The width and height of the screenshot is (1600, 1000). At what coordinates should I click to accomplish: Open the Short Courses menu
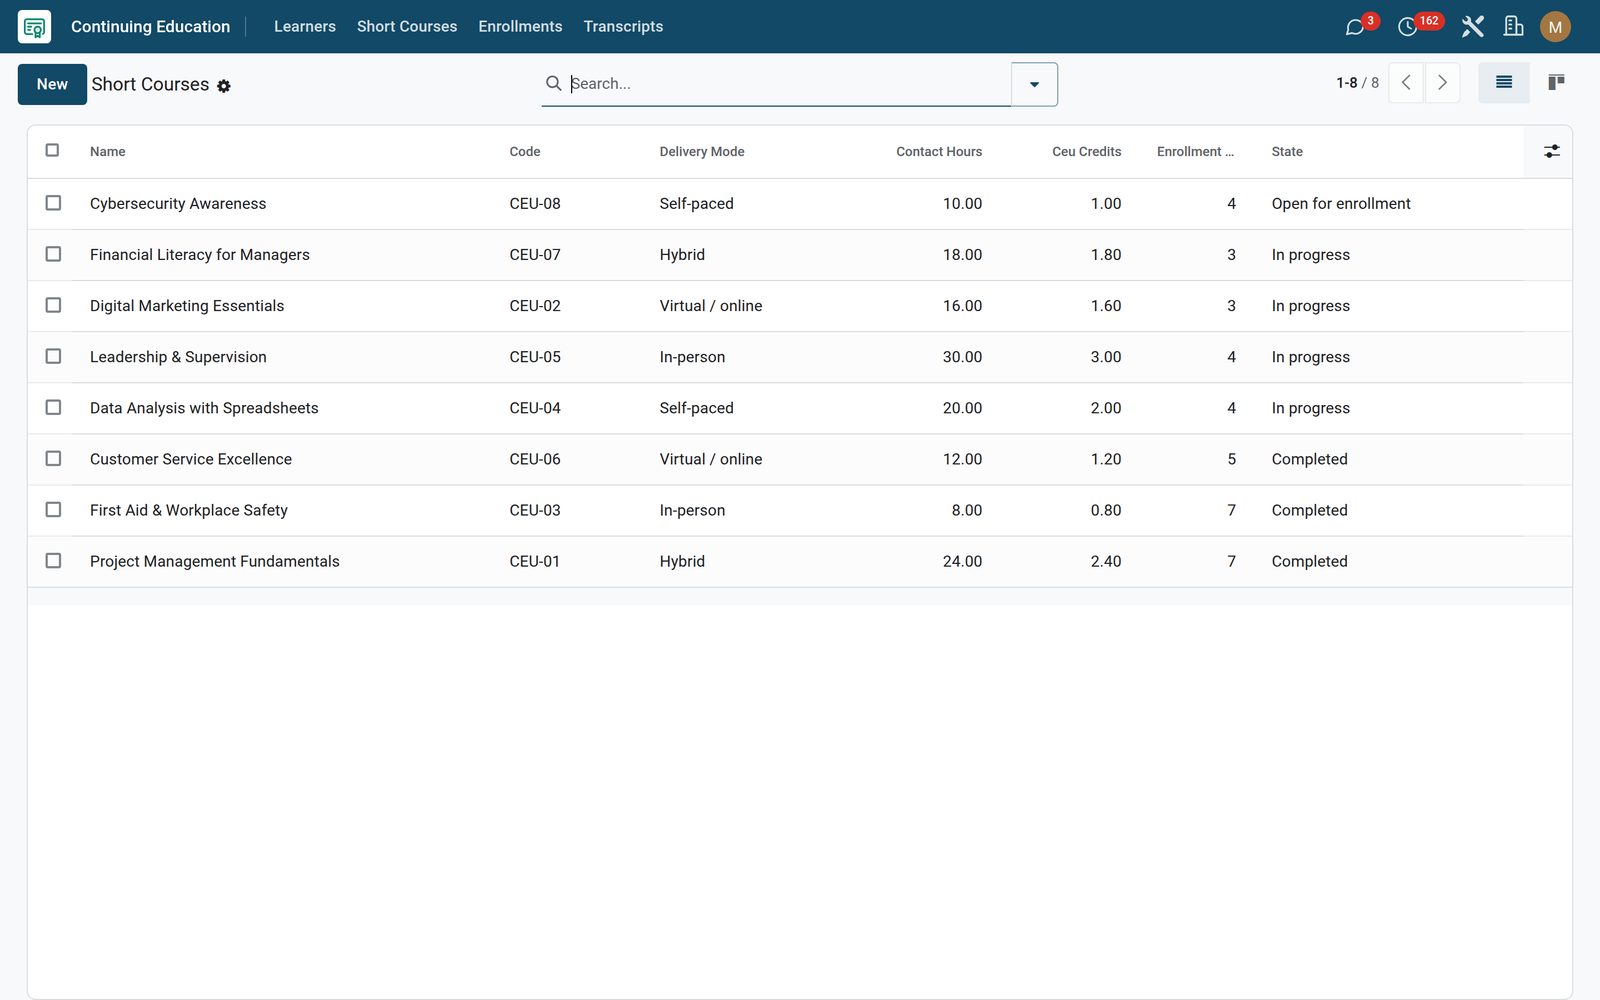407,27
